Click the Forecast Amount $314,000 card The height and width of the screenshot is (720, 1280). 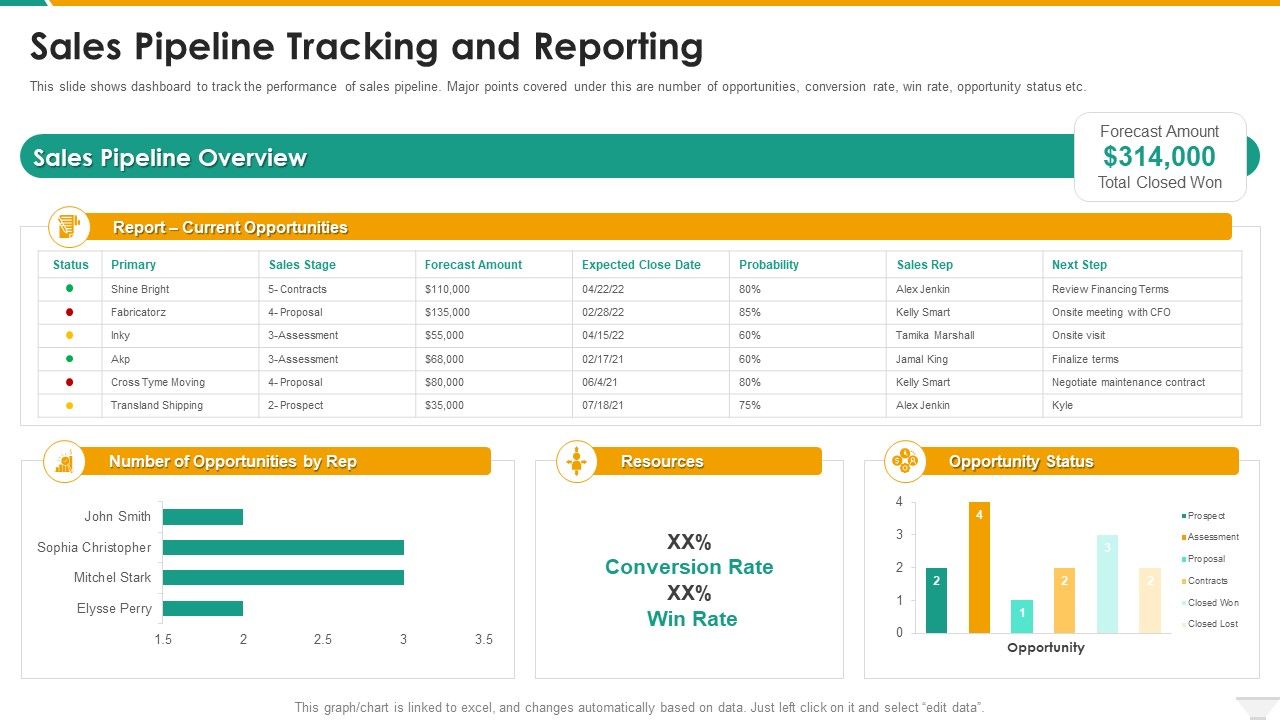1160,156
